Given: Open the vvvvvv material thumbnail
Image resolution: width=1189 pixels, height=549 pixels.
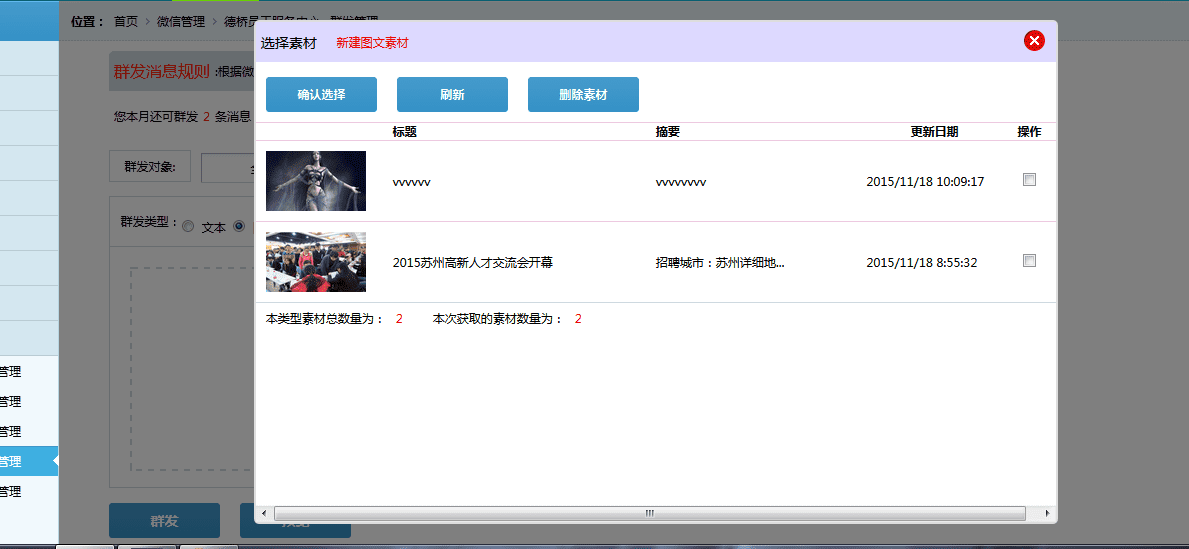Looking at the screenshot, I should pyautogui.click(x=316, y=181).
